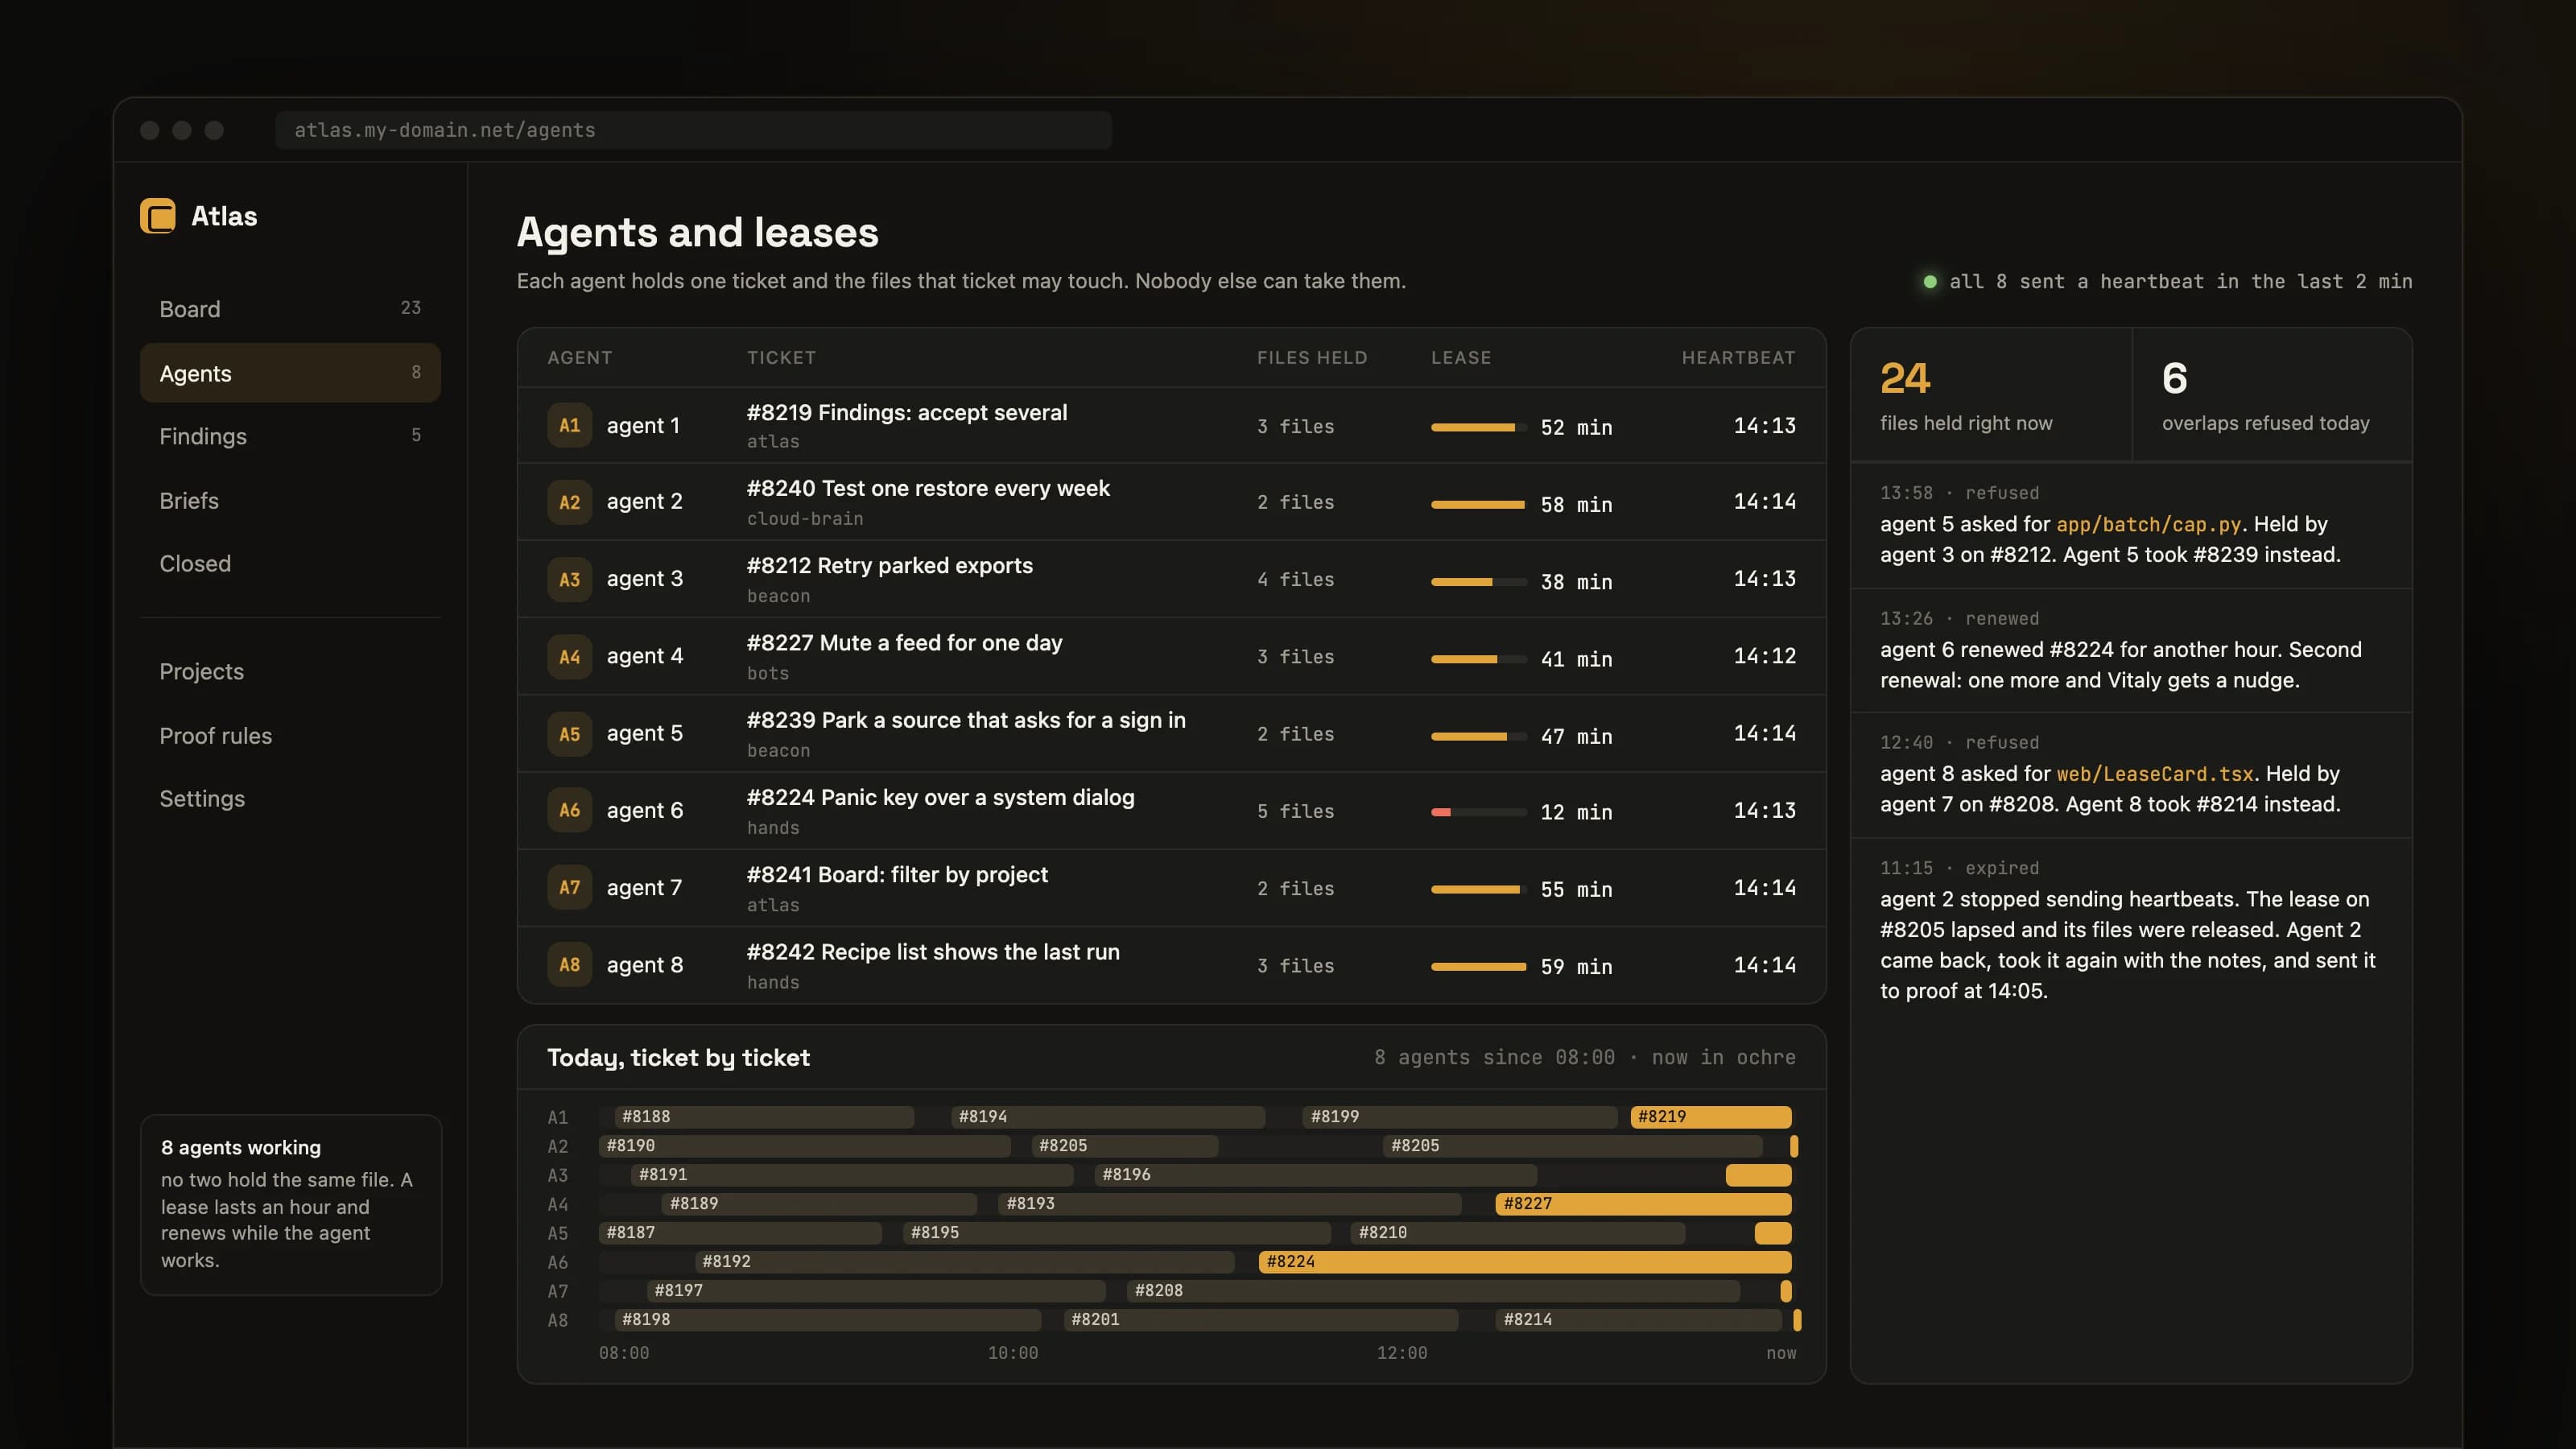The width and height of the screenshot is (2576, 1449).
Task: Open the Board page in sidebar
Action: (x=290, y=309)
